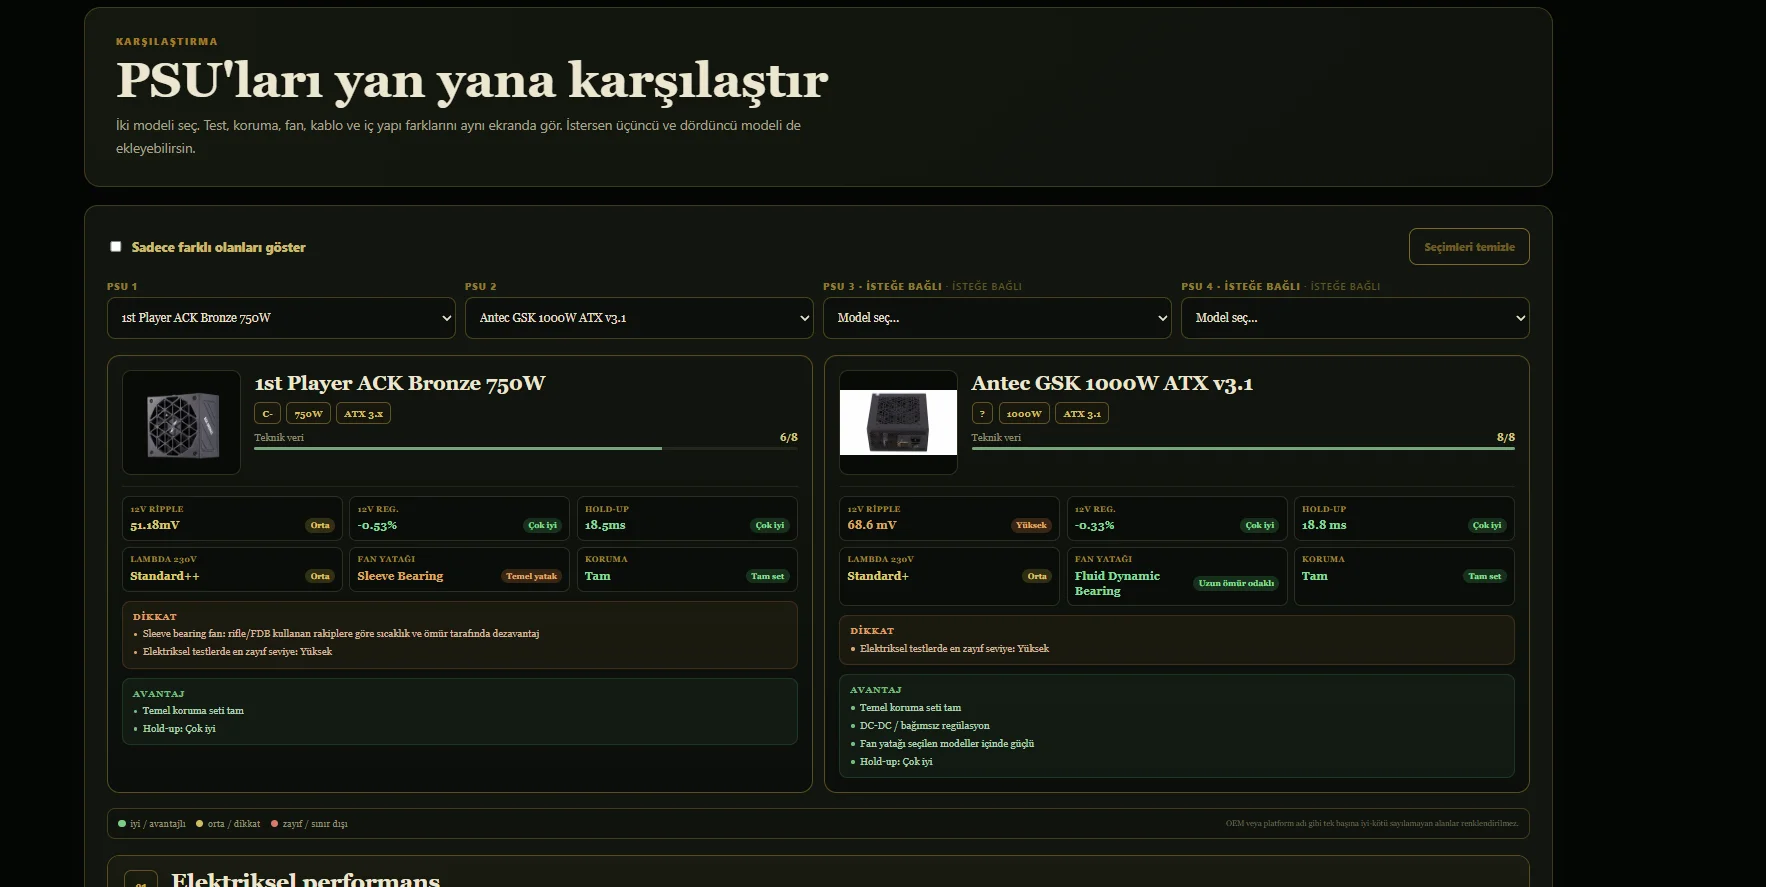Select the '18.8 ms' hold-up value
The width and height of the screenshot is (1766, 887).
pos(1324,525)
